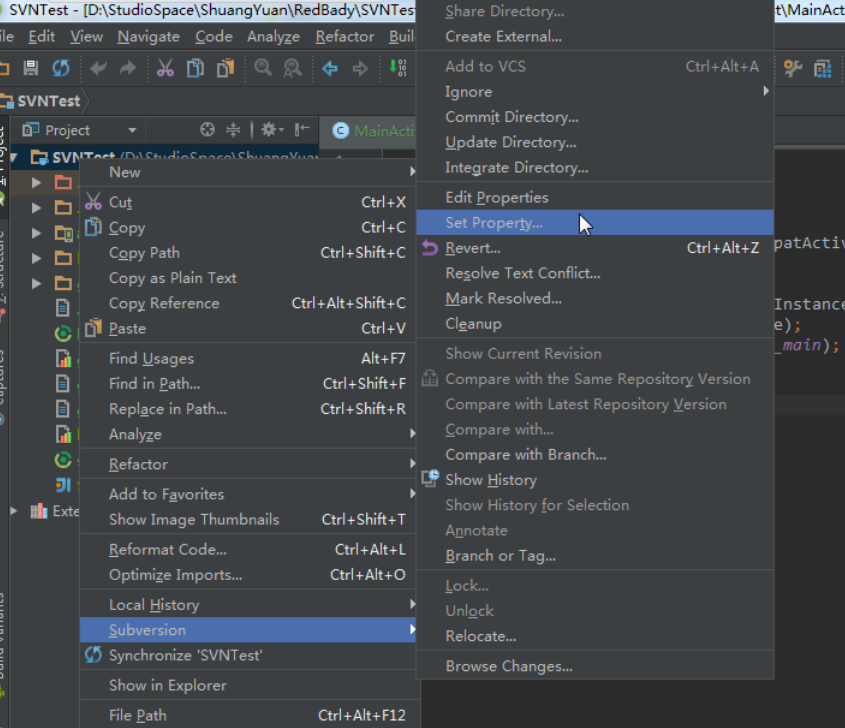Open the Analyze menu in menu bar

[x=273, y=37]
